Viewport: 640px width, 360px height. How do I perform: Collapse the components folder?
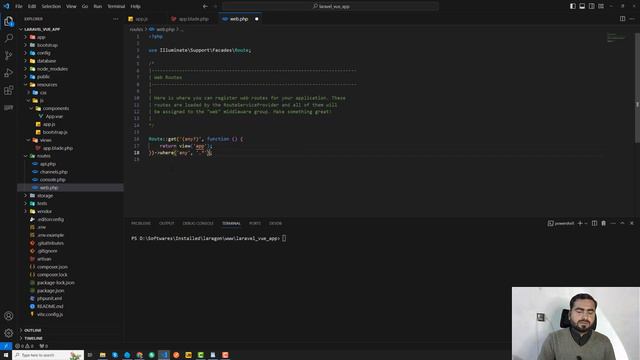point(56,109)
